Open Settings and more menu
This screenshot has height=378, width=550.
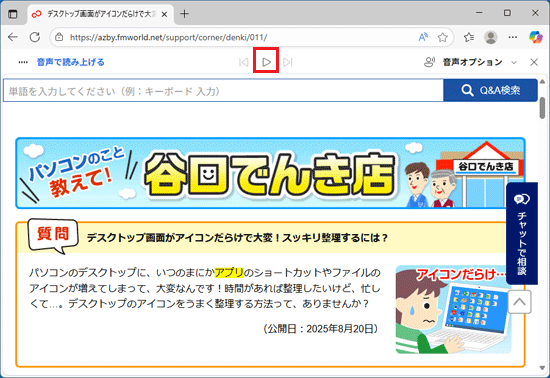coord(512,37)
